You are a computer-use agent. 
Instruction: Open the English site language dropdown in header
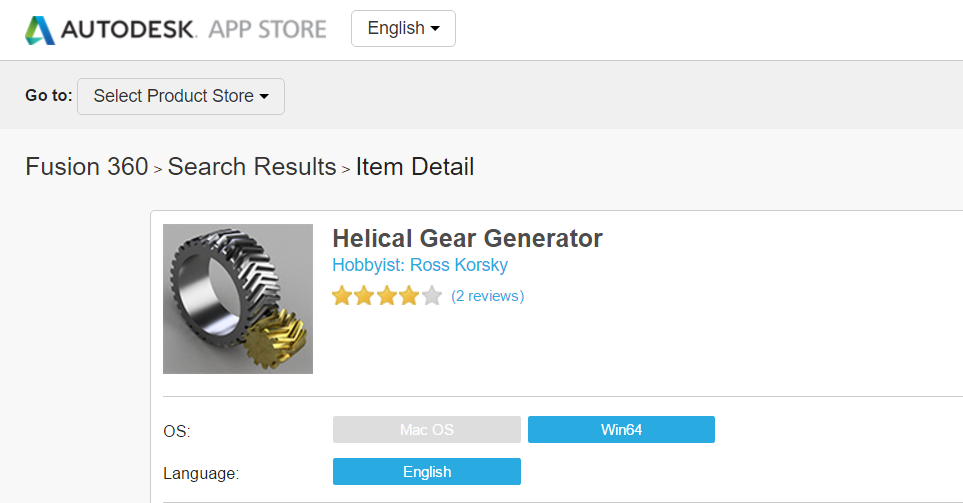[403, 29]
